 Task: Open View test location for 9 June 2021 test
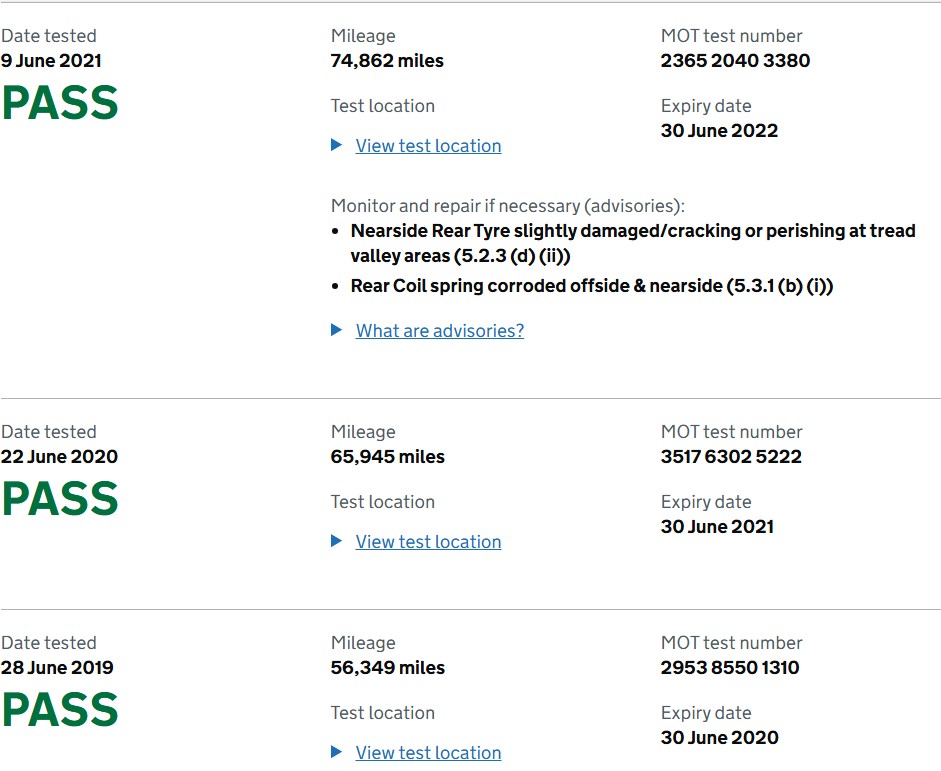[428, 146]
